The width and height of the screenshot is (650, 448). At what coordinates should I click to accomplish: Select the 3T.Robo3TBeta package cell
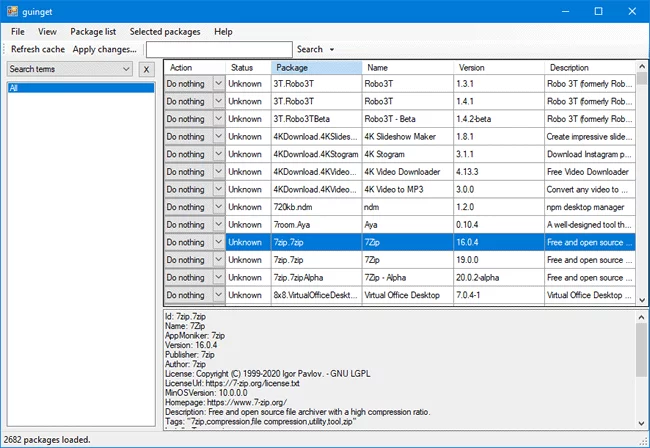[316, 119]
